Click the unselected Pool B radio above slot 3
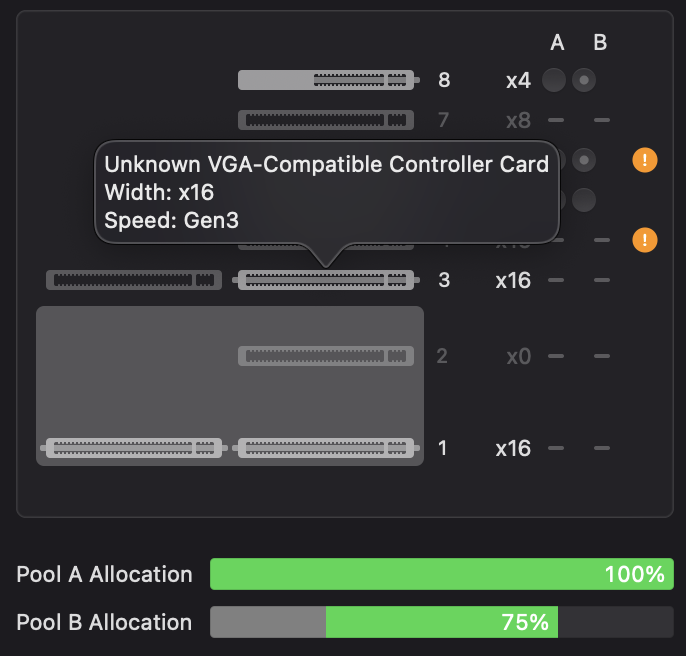This screenshot has height=656, width=686. click(x=585, y=200)
